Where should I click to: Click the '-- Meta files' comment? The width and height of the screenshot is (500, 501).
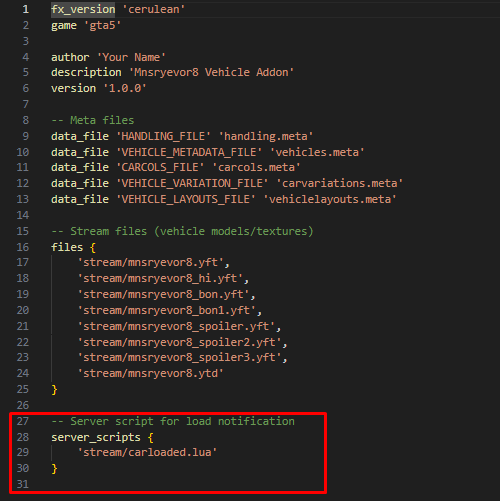(93, 120)
